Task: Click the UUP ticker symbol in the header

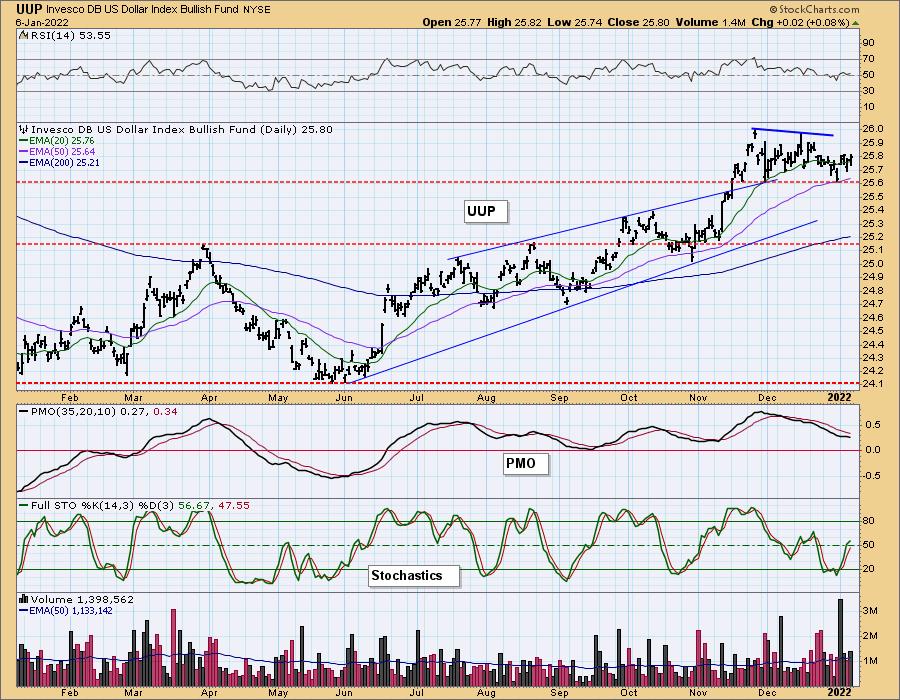Action: coord(29,9)
